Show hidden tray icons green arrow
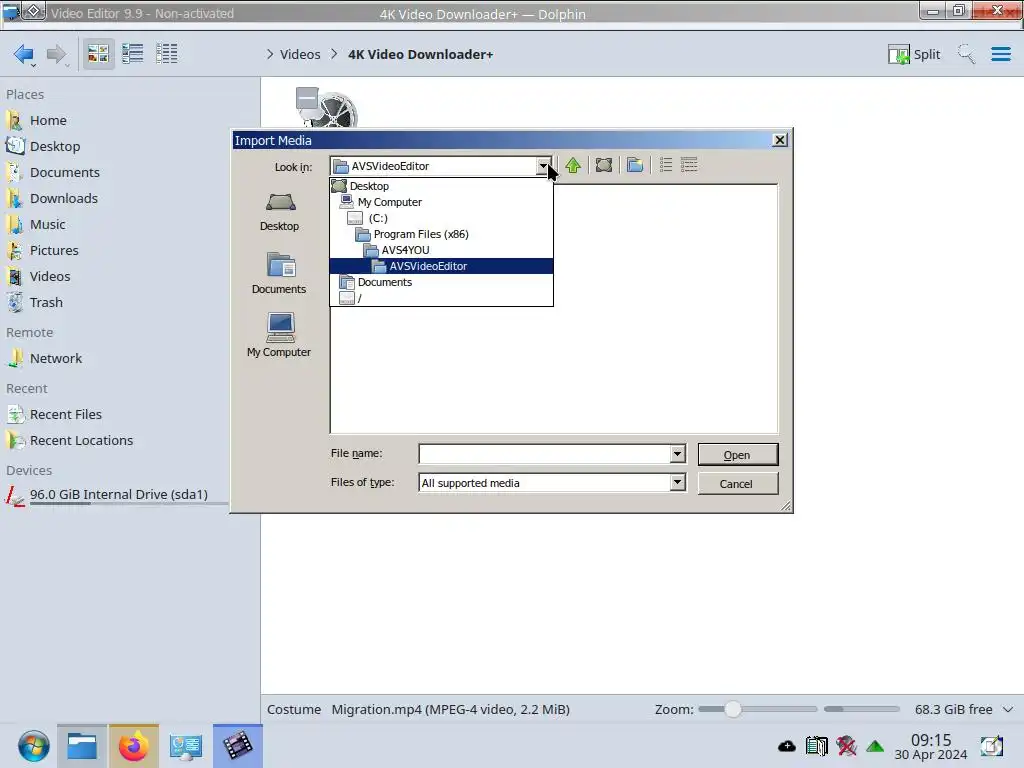The image size is (1024, 768). (x=875, y=746)
